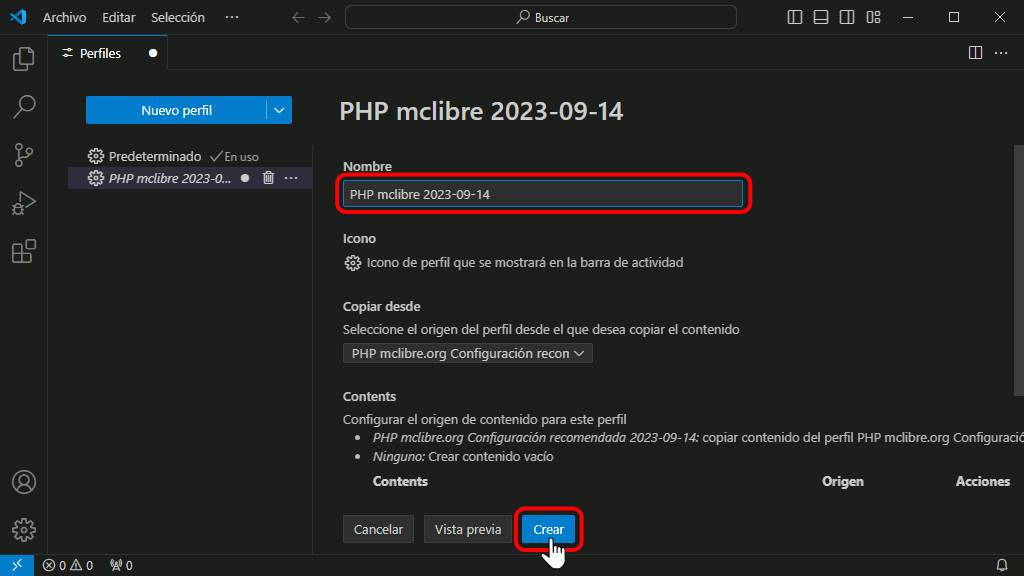Click the Origen column header
The height and width of the screenshot is (576, 1024).
tap(842, 481)
